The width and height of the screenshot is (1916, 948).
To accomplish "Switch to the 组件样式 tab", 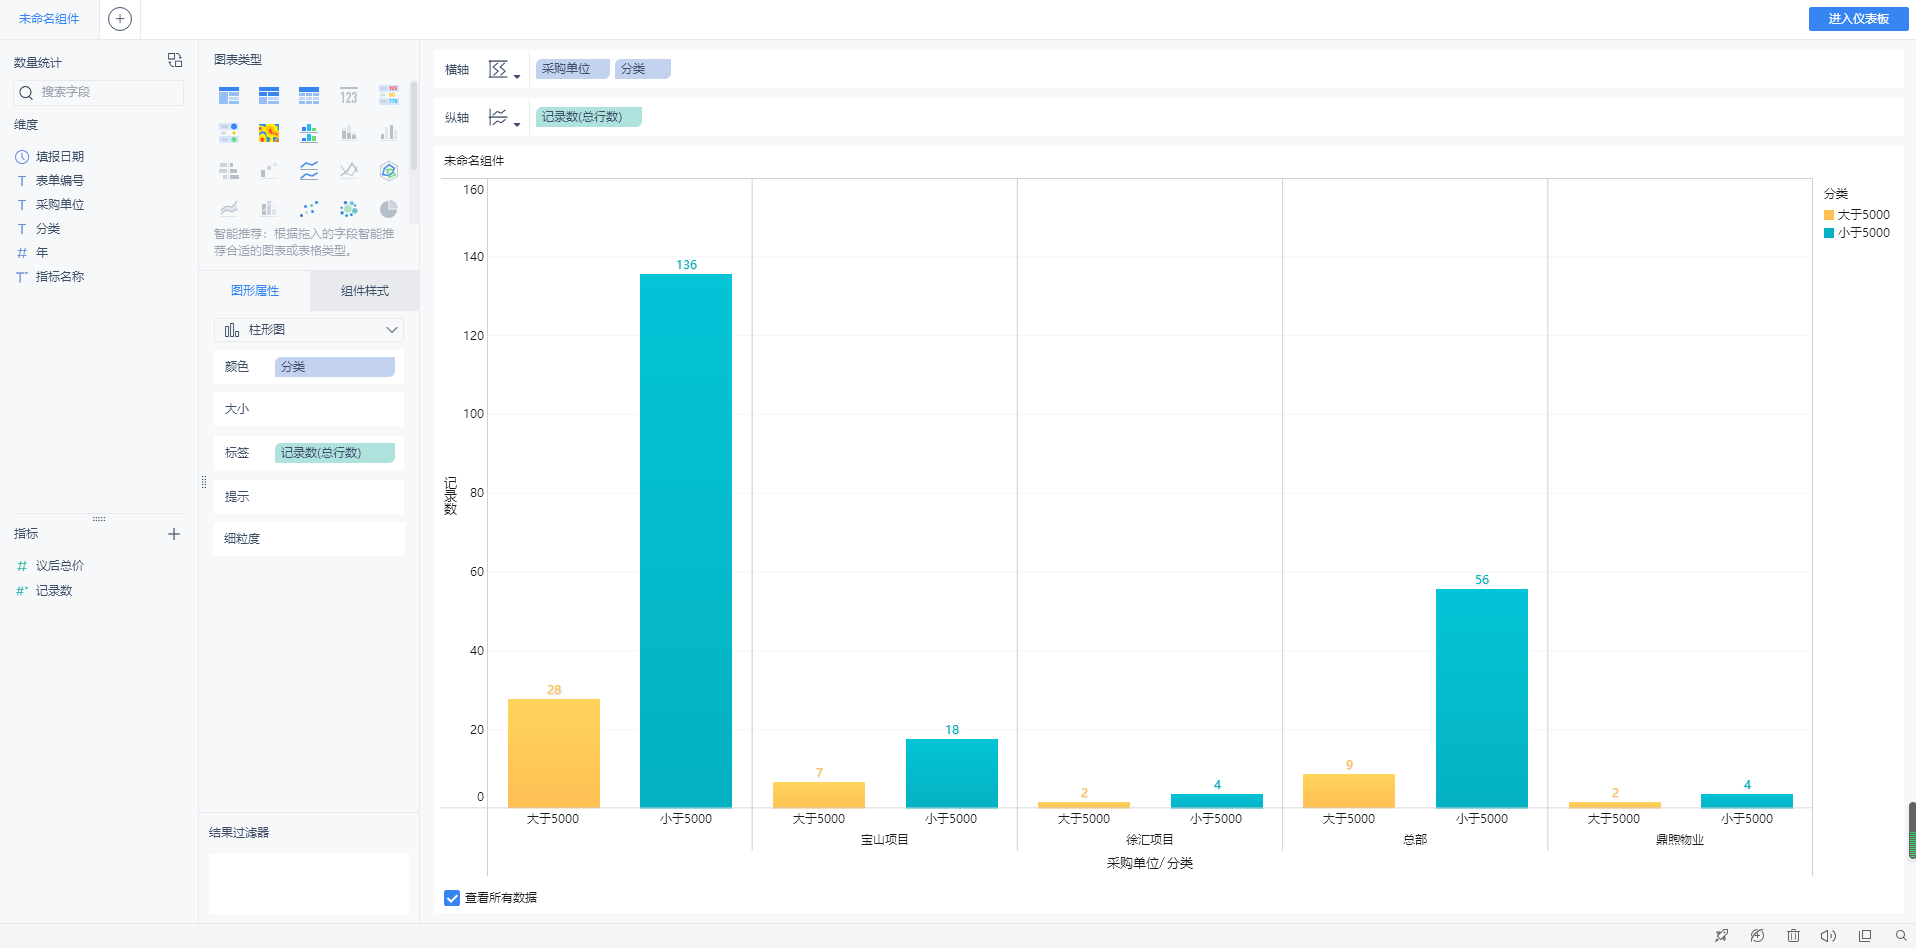I will click(x=364, y=291).
